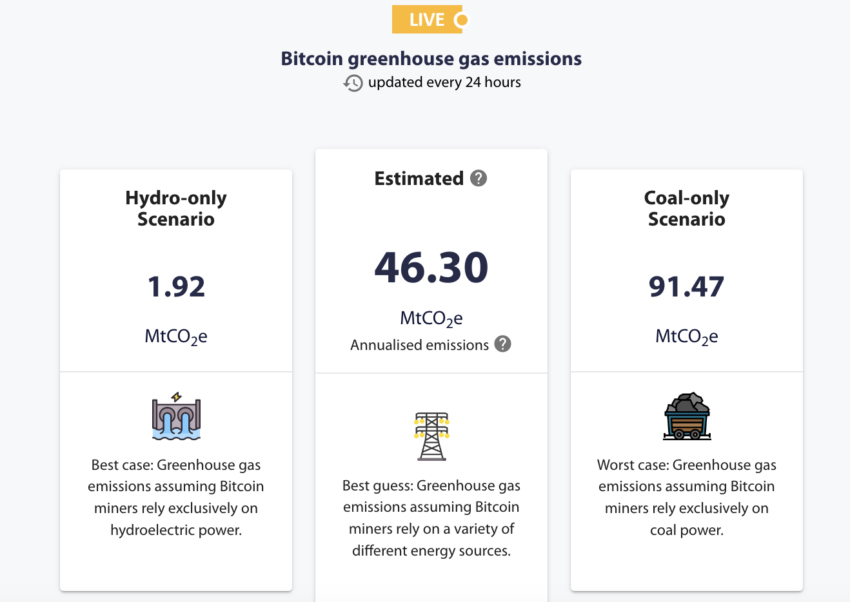850x602 pixels.
Task: Click the help icon next to Estimated
Action: (479, 178)
